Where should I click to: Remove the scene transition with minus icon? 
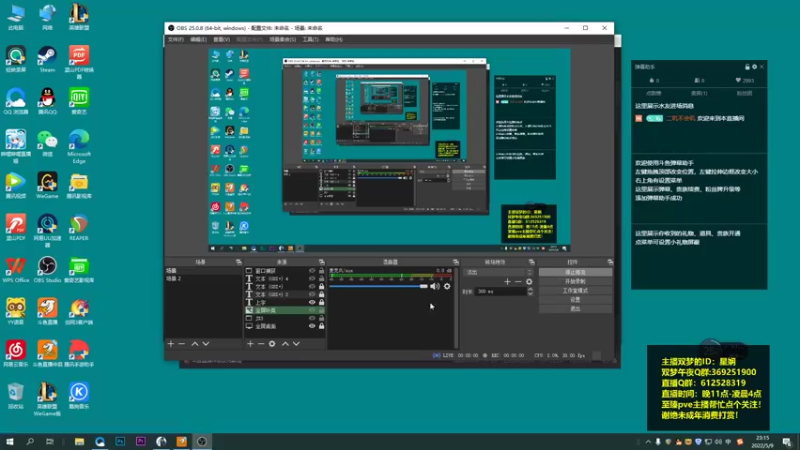(518, 282)
